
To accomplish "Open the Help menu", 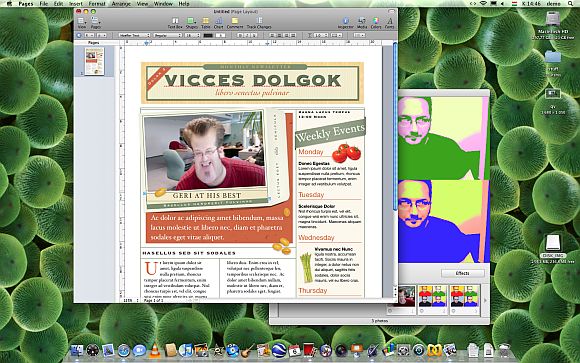I will 184,4.
